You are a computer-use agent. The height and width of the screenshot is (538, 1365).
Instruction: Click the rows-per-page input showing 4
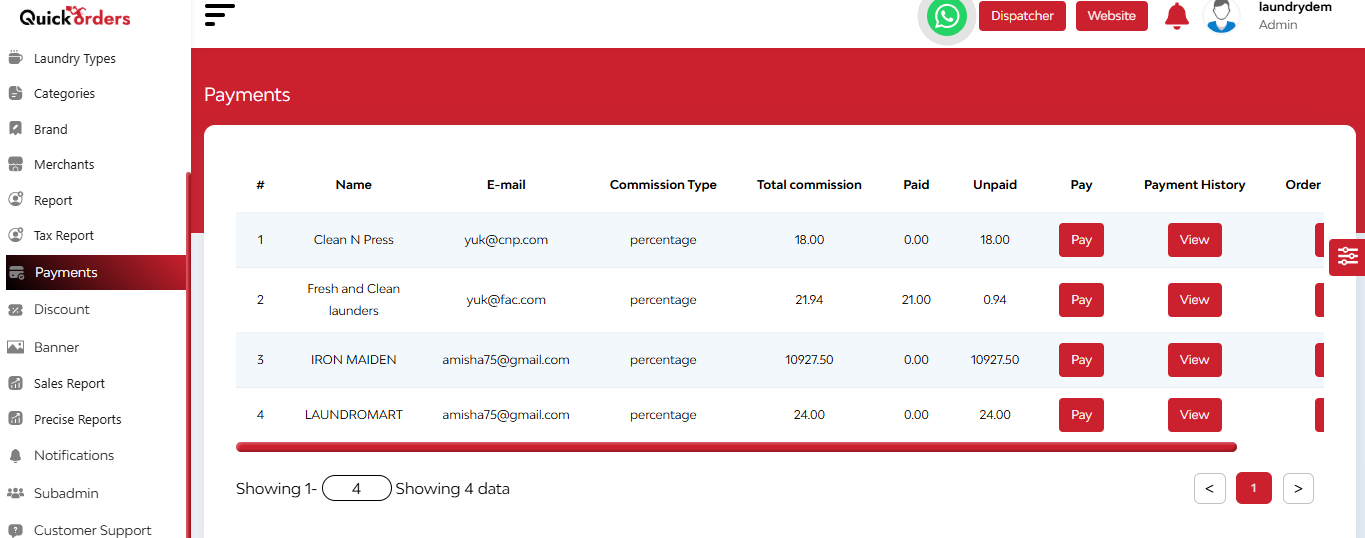pyautogui.click(x=357, y=489)
